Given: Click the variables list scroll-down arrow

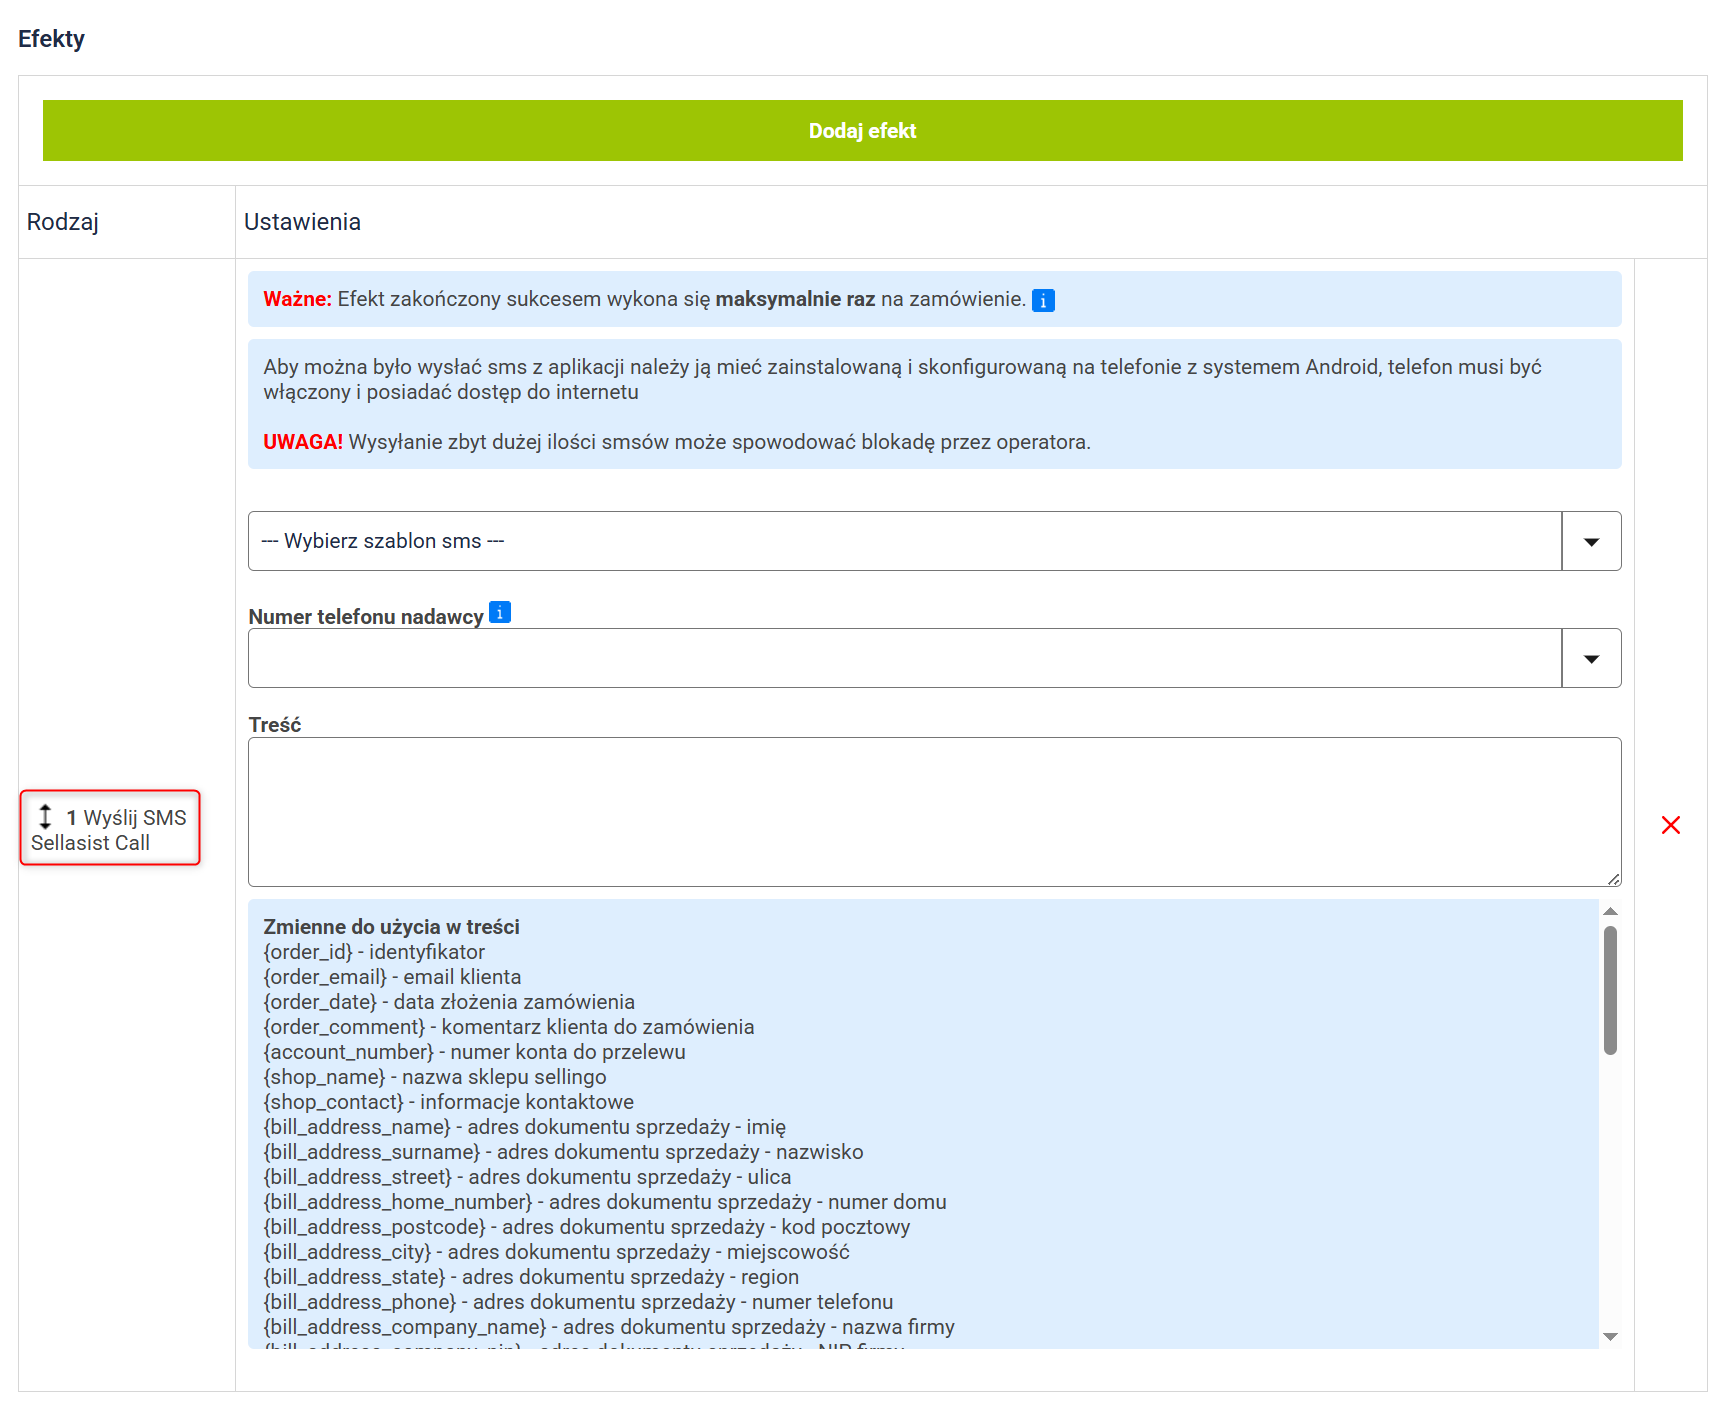Looking at the screenshot, I should click(x=1610, y=1337).
